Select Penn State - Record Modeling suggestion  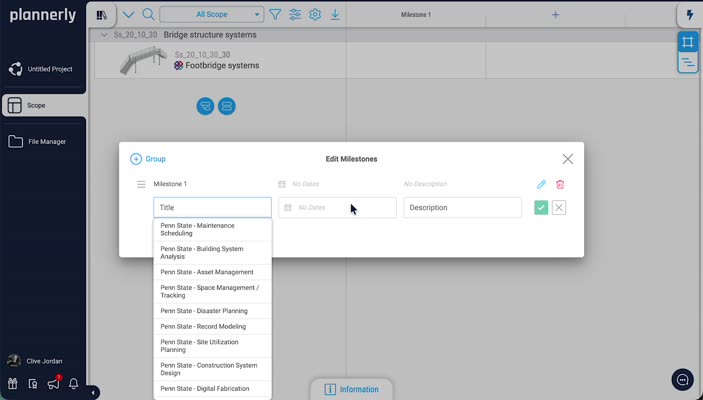click(x=213, y=326)
